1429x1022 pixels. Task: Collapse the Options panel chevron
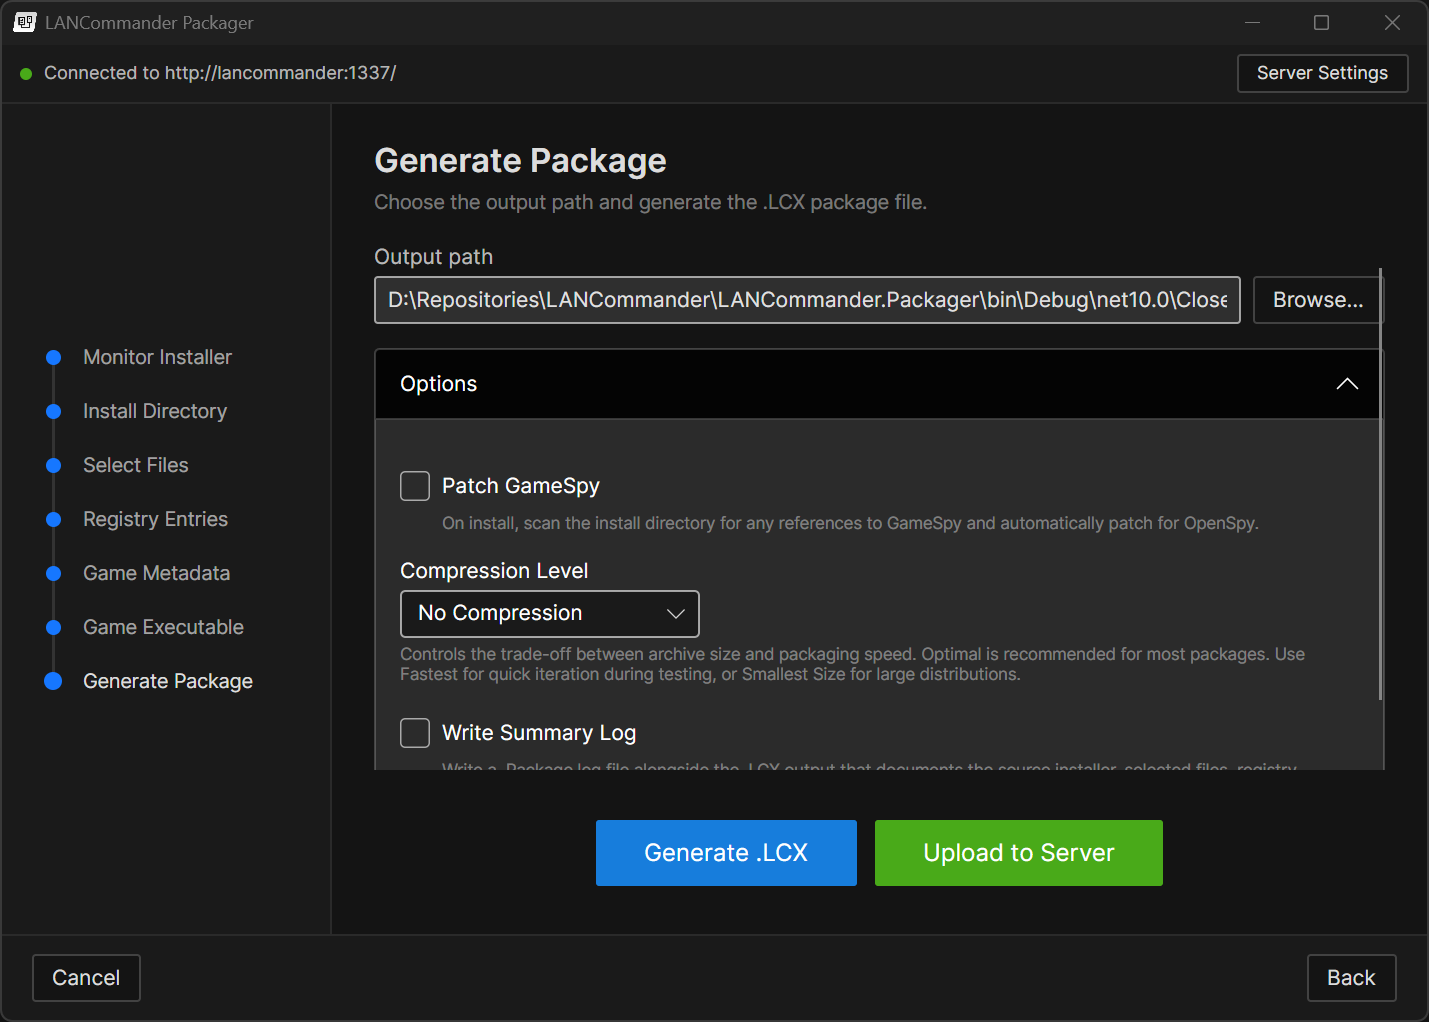point(1347,384)
